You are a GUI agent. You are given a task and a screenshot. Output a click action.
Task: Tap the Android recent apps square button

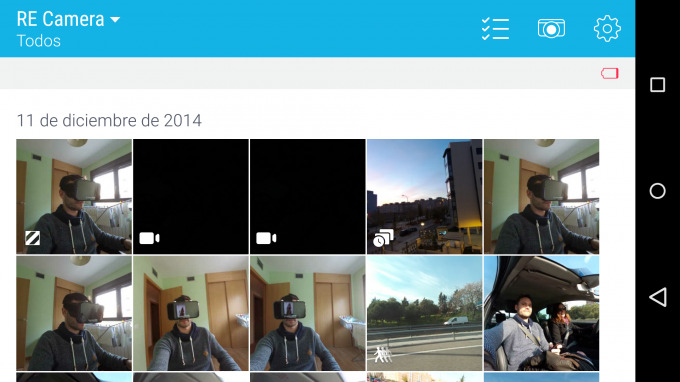pos(657,85)
